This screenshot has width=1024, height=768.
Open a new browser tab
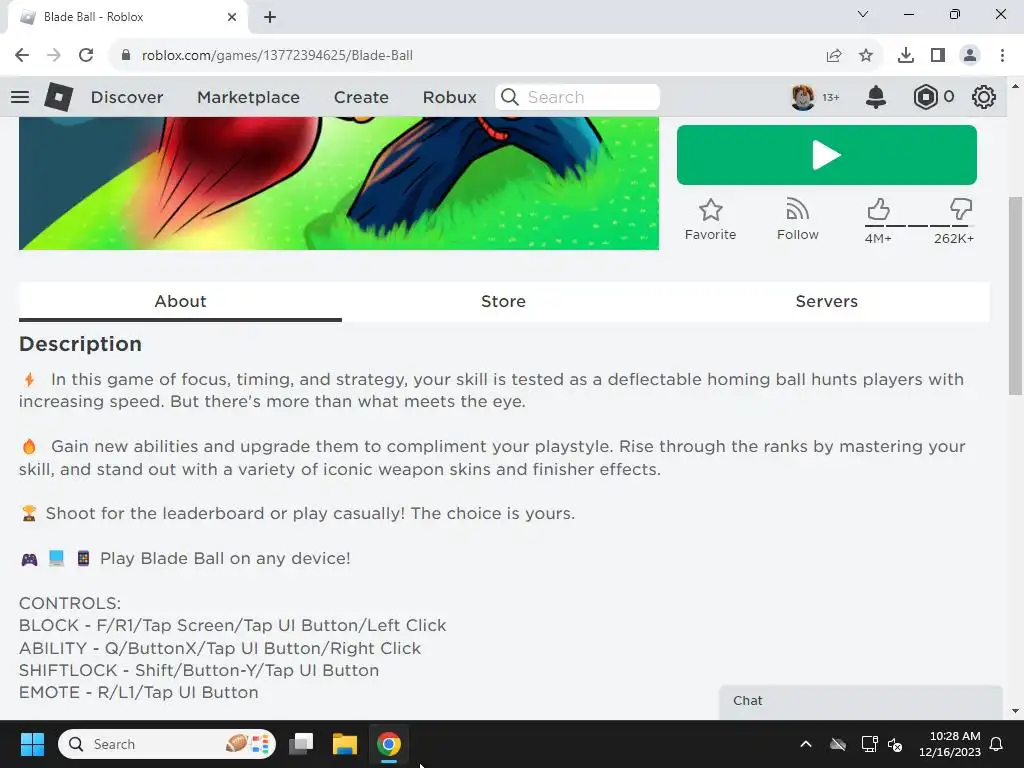(270, 17)
